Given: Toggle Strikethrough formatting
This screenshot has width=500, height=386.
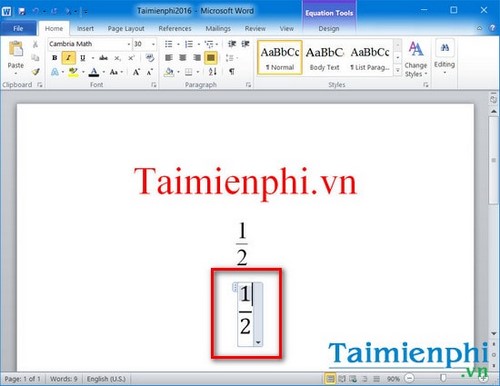Looking at the screenshot, I should tap(103, 58).
